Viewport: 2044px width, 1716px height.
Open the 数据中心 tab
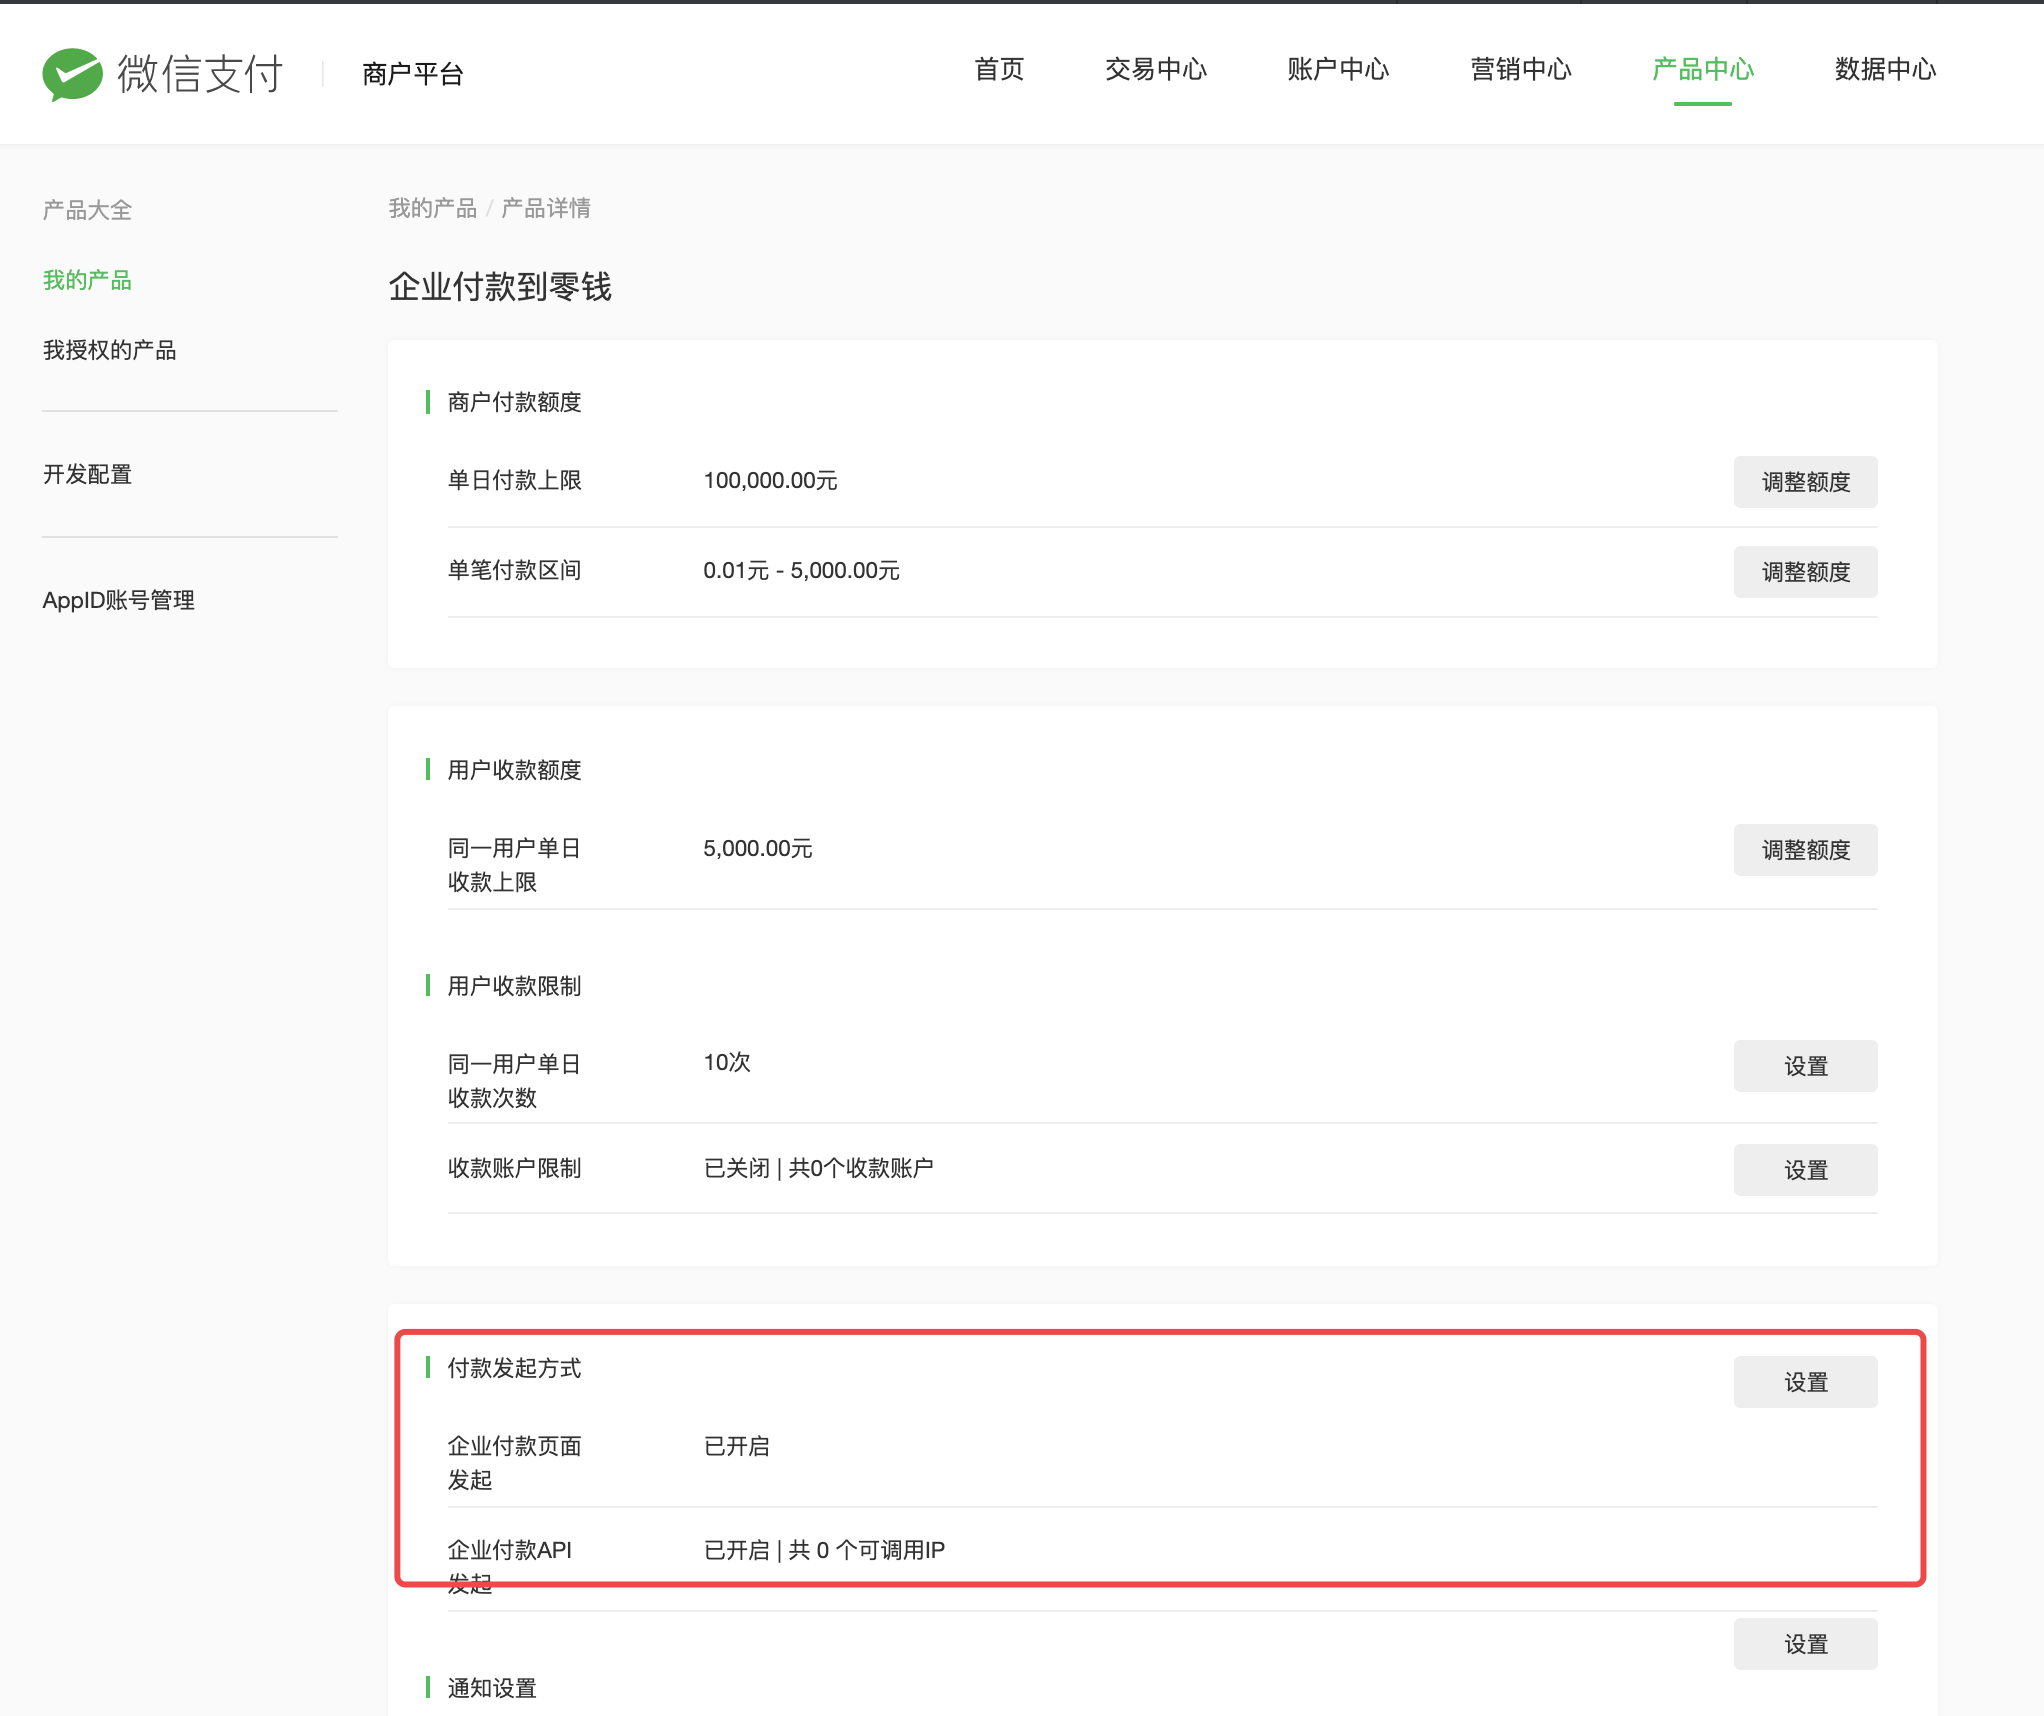point(1884,69)
